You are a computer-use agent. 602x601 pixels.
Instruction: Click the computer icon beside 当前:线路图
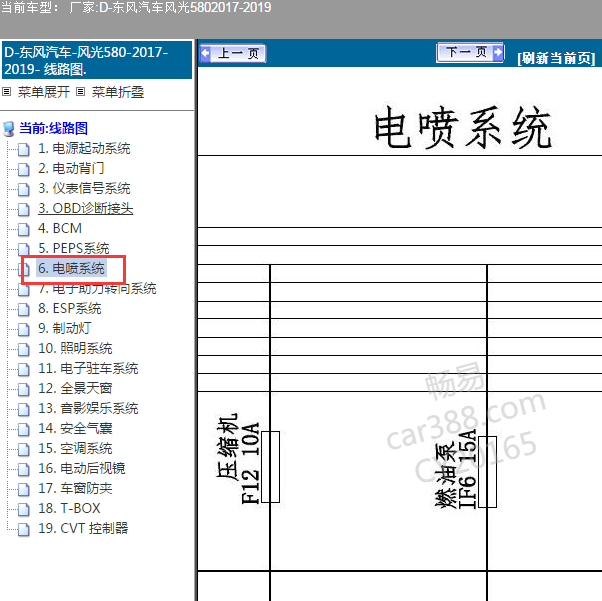pyautogui.click(x=9, y=129)
